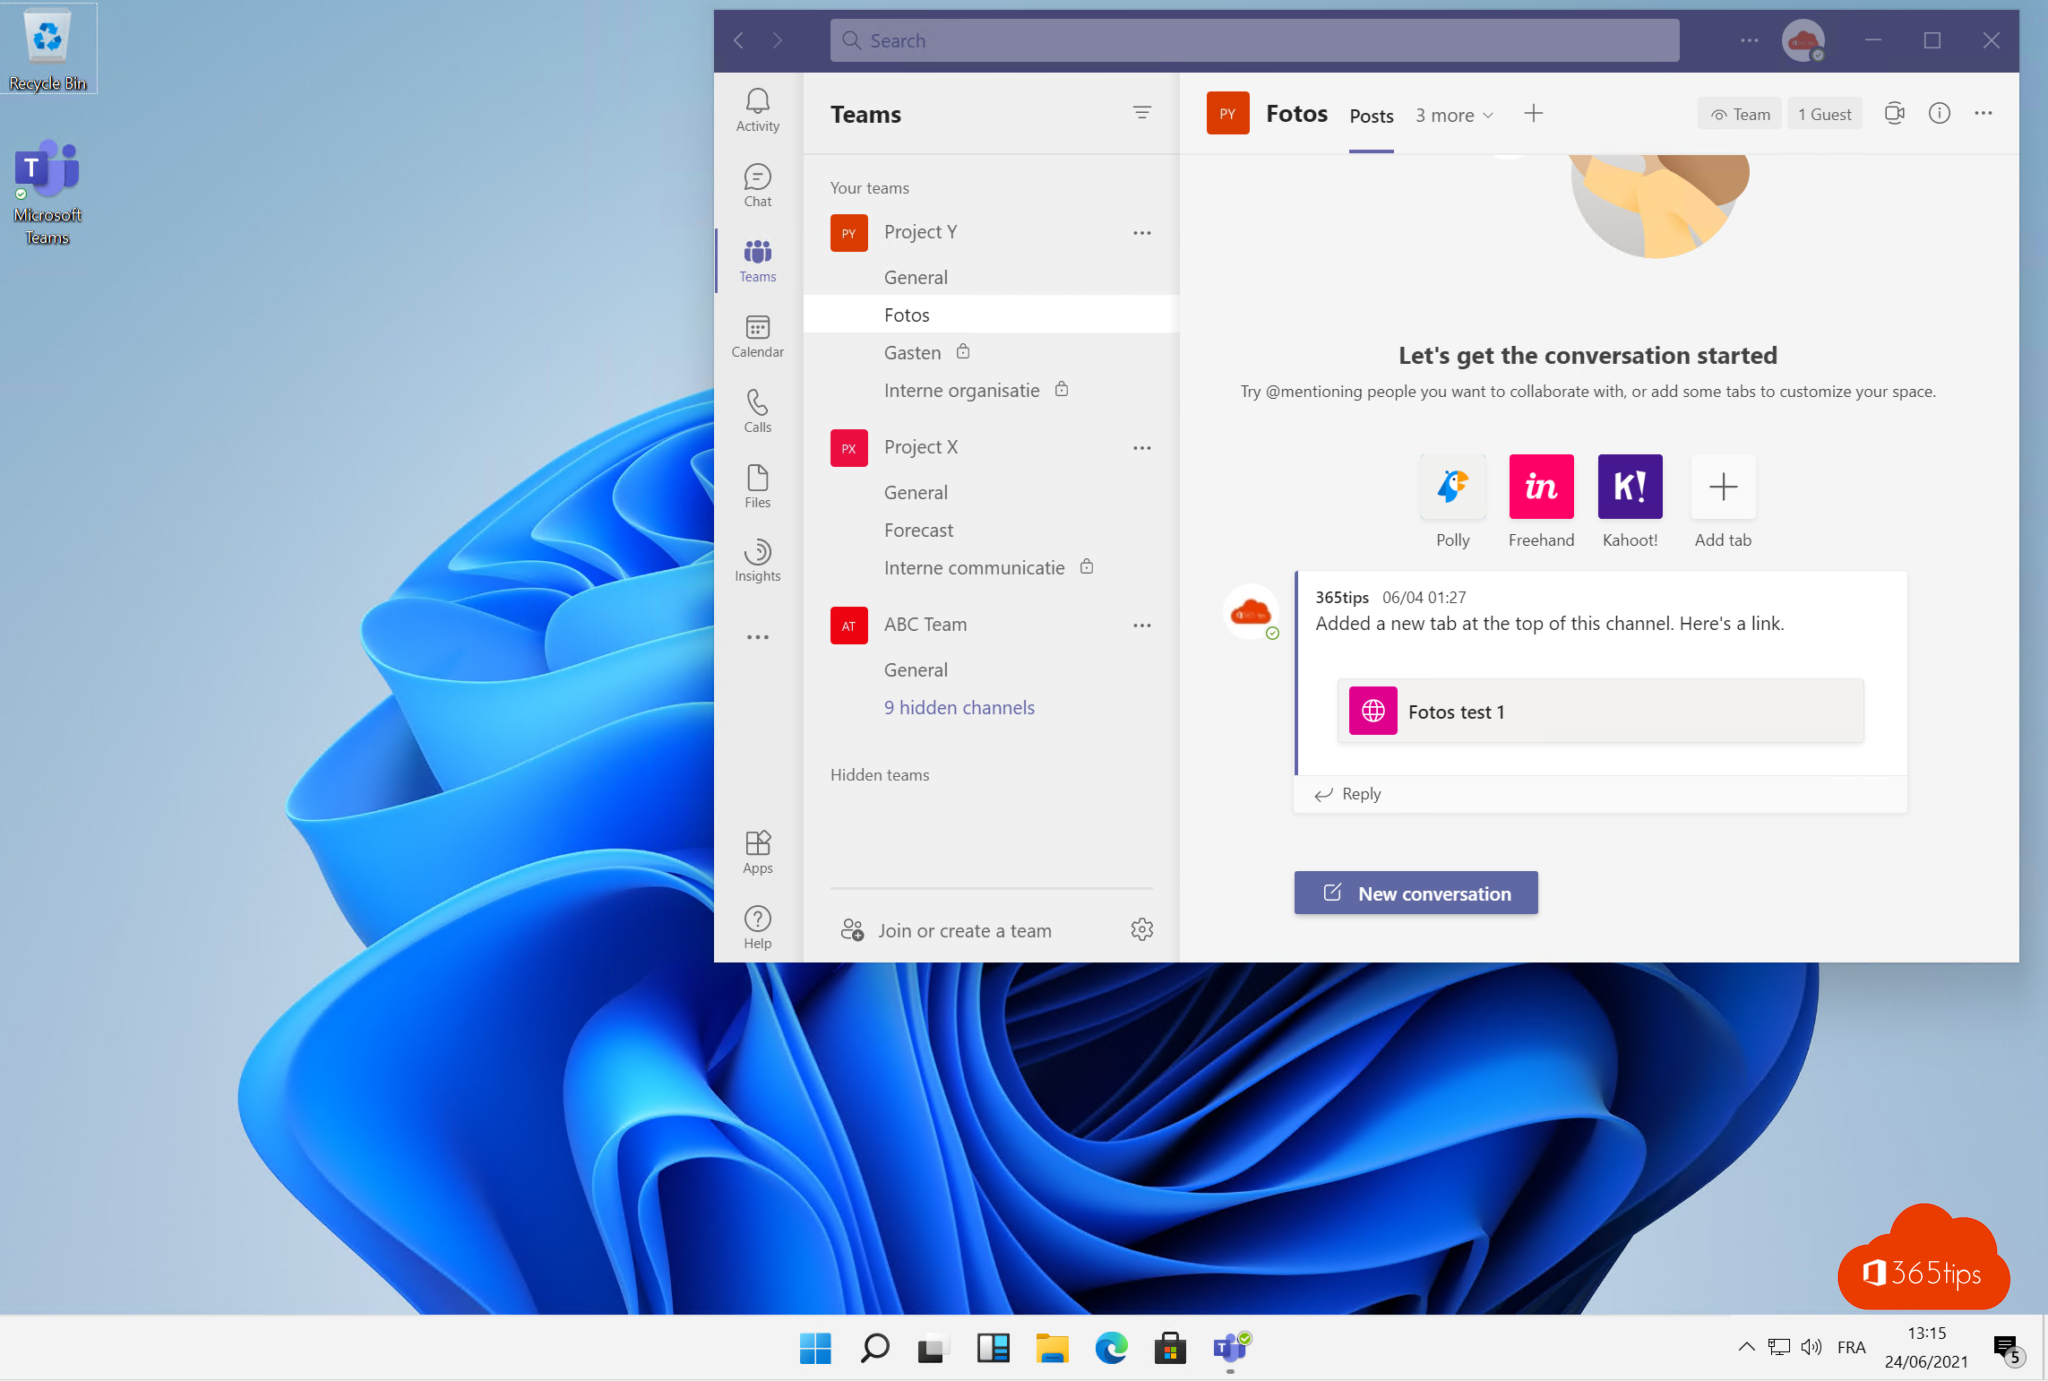2048x1381 pixels.
Task: Open the Kahoot! tab tile
Action: tap(1629, 487)
